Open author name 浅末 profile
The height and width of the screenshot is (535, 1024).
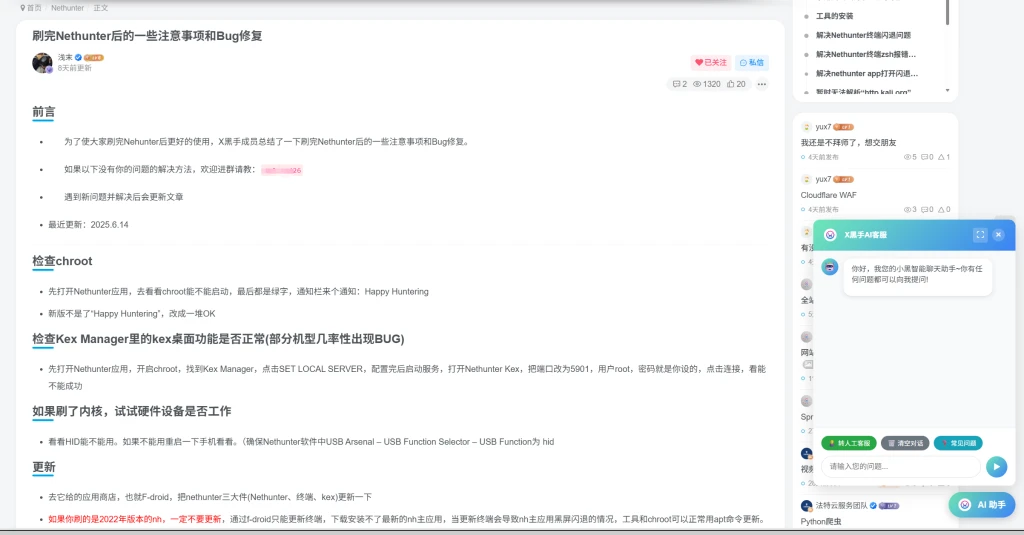(x=65, y=57)
